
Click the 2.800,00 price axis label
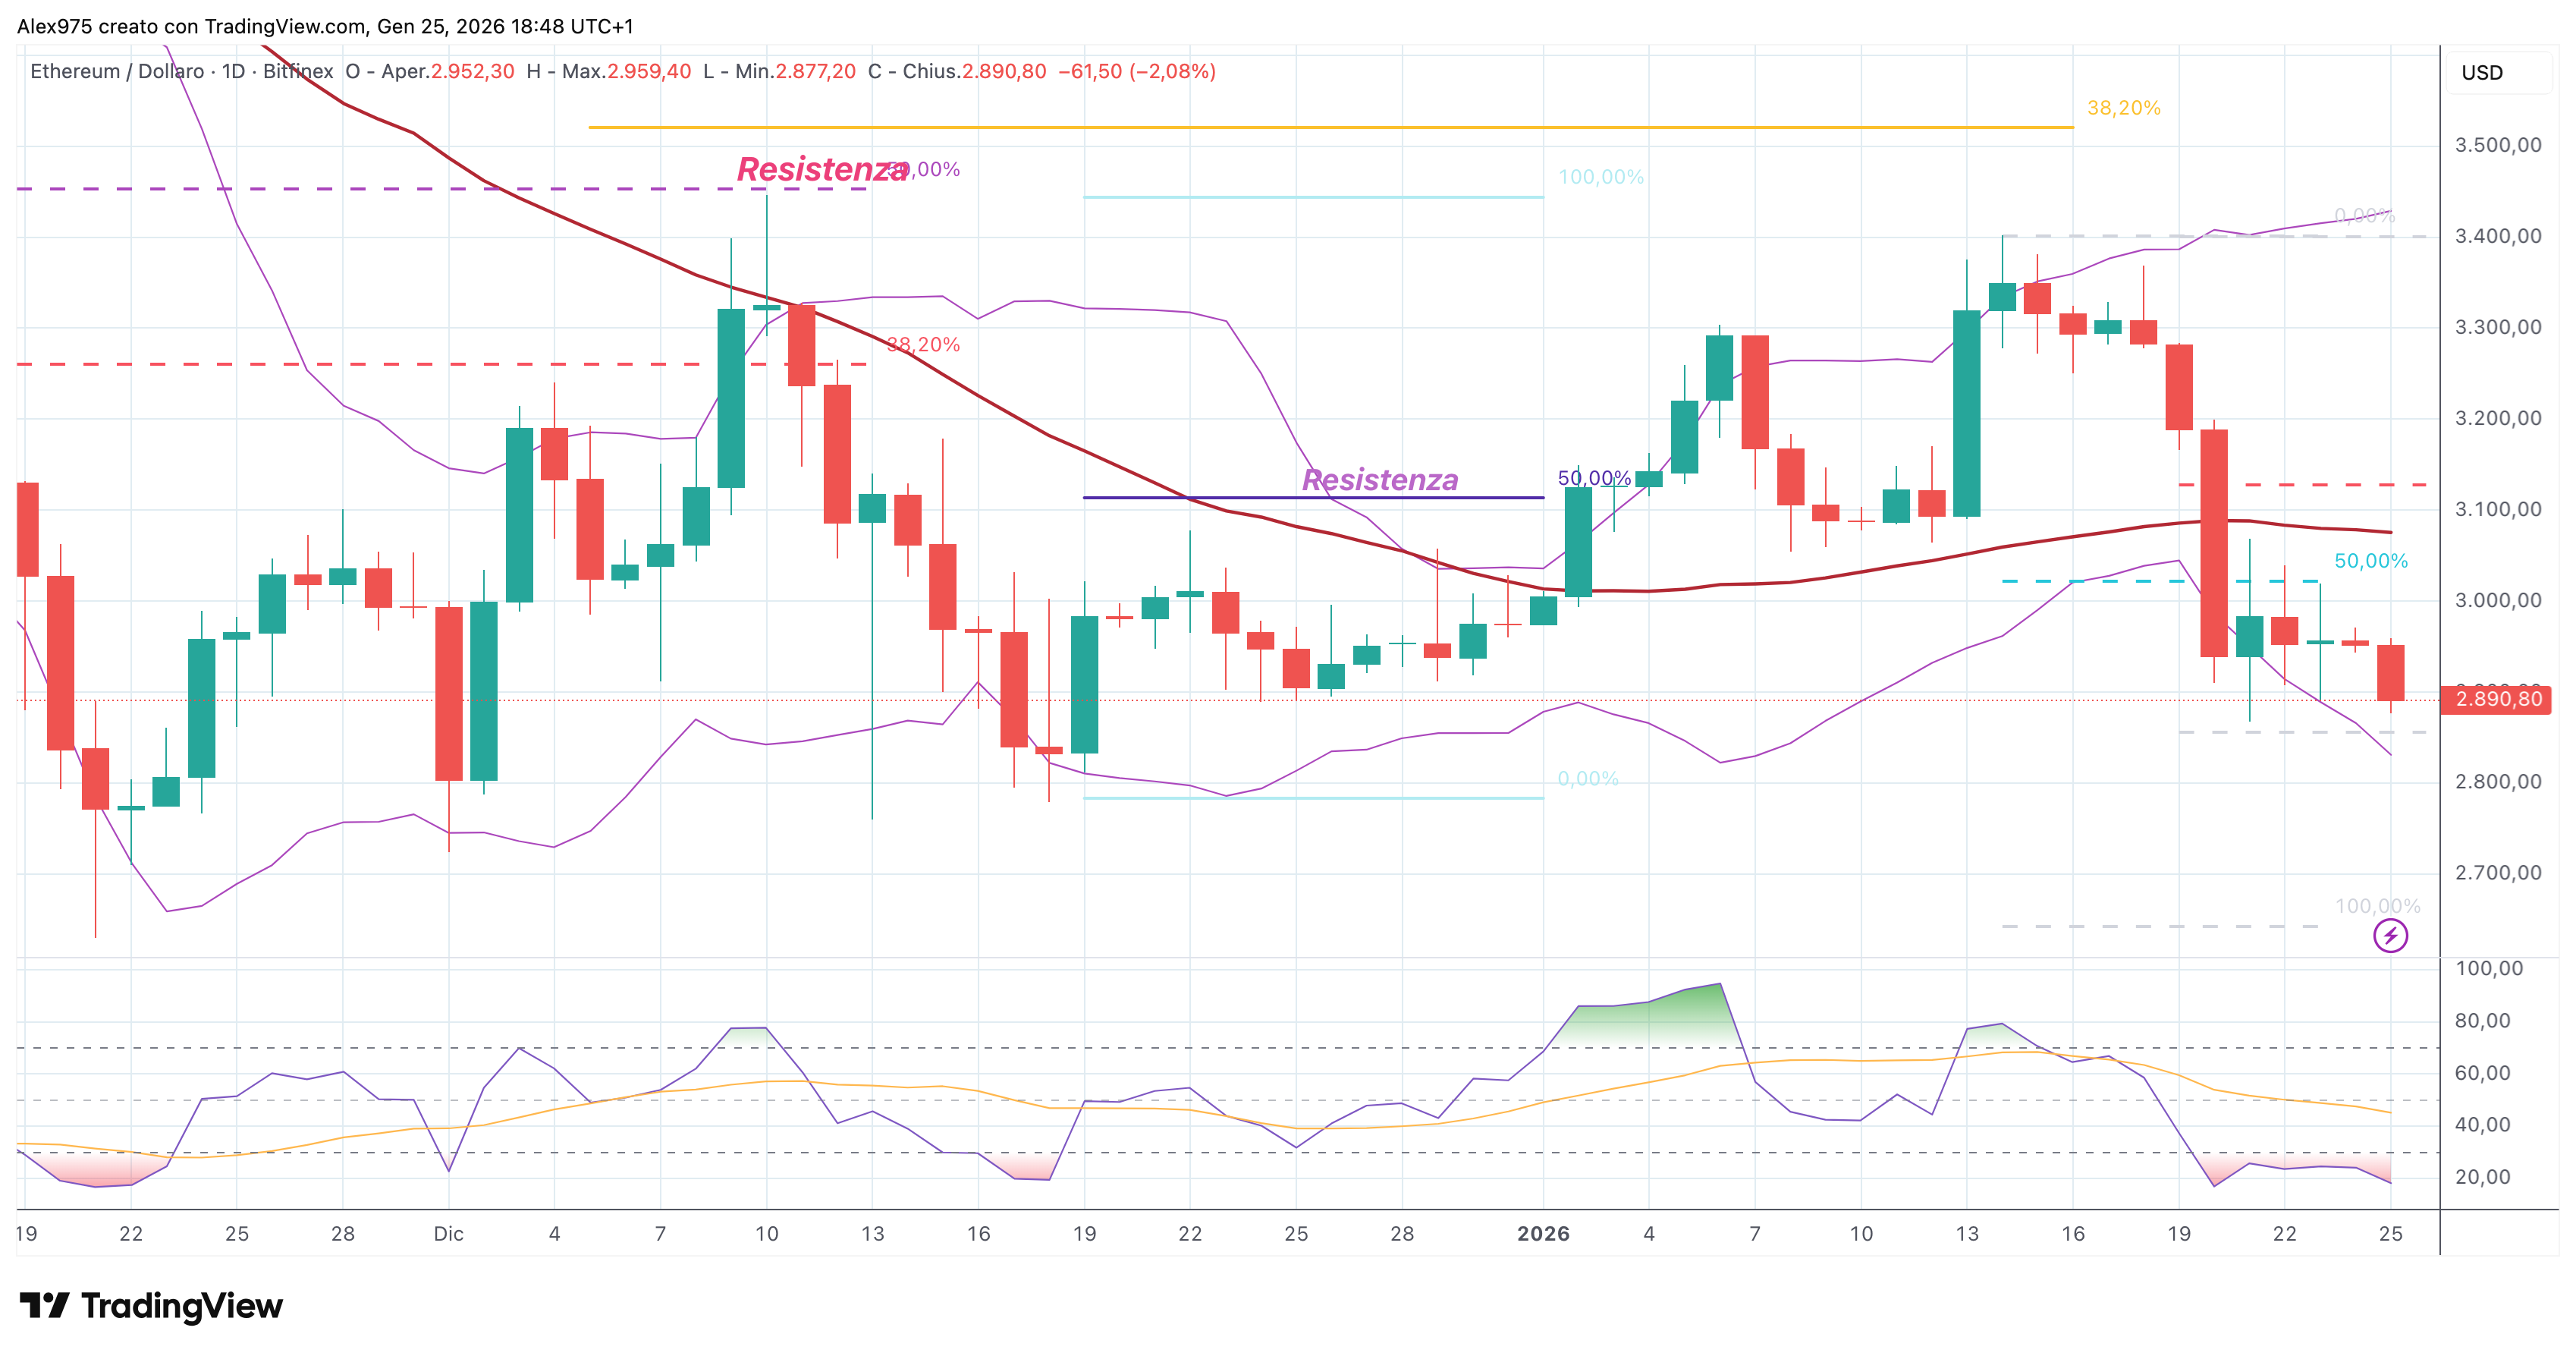coord(2497,782)
